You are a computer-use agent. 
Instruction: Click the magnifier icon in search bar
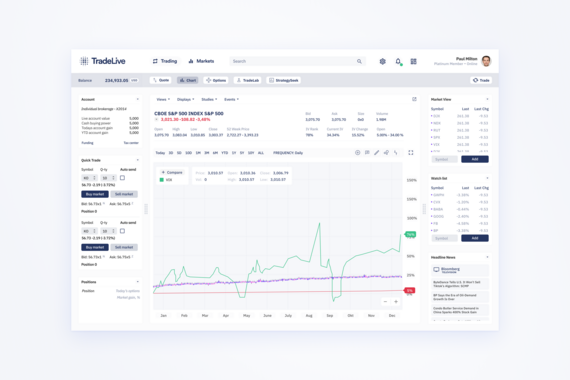pyautogui.click(x=359, y=61)
